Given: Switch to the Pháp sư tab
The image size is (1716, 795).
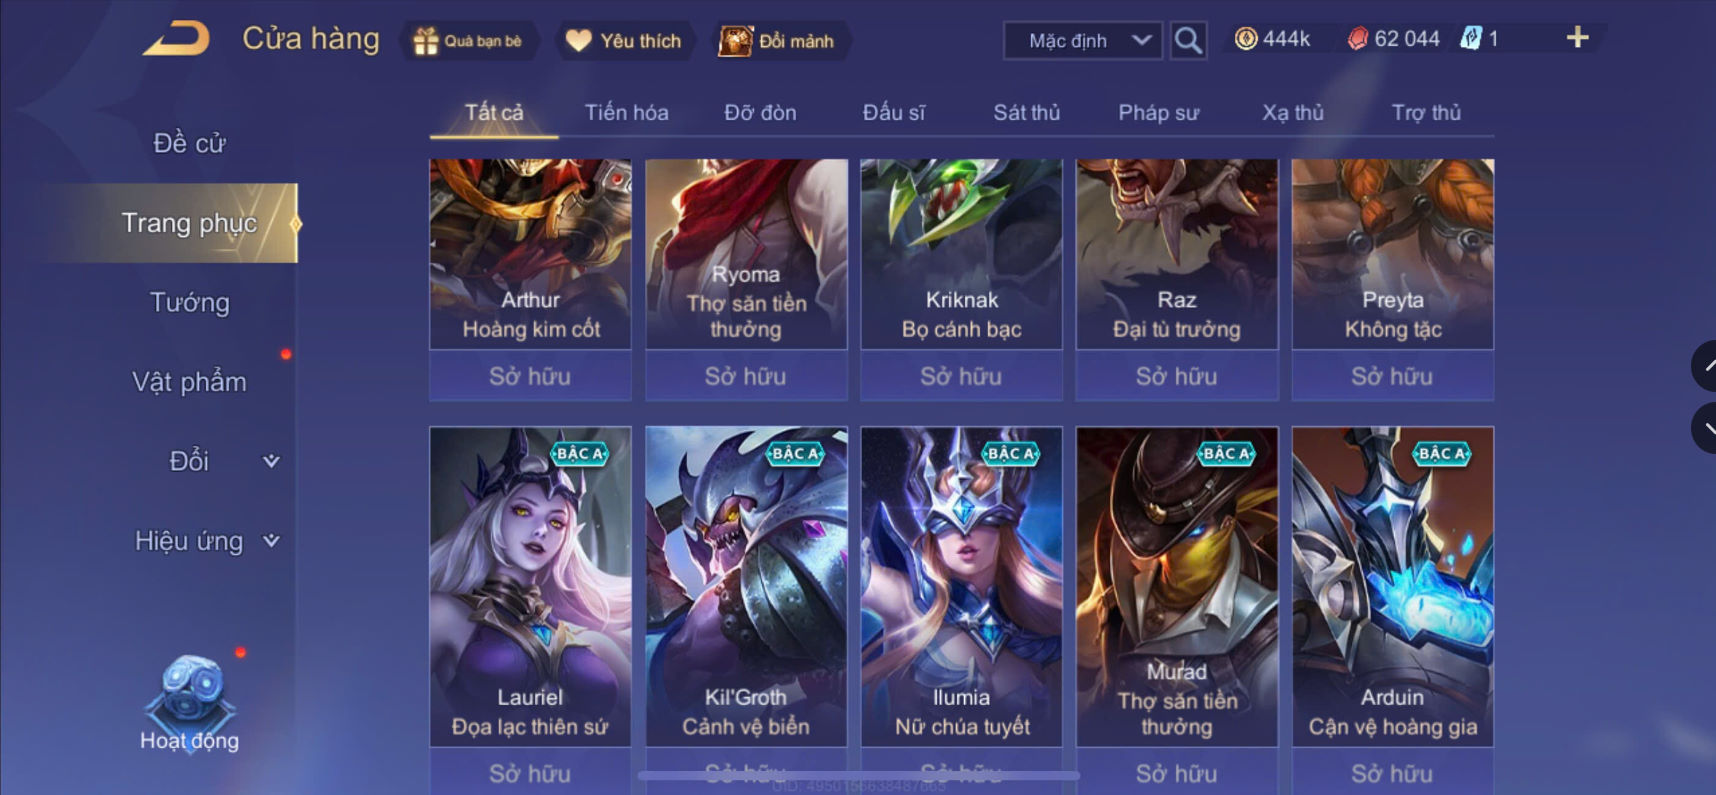Looking at the screenshot, I should 1158,113.
